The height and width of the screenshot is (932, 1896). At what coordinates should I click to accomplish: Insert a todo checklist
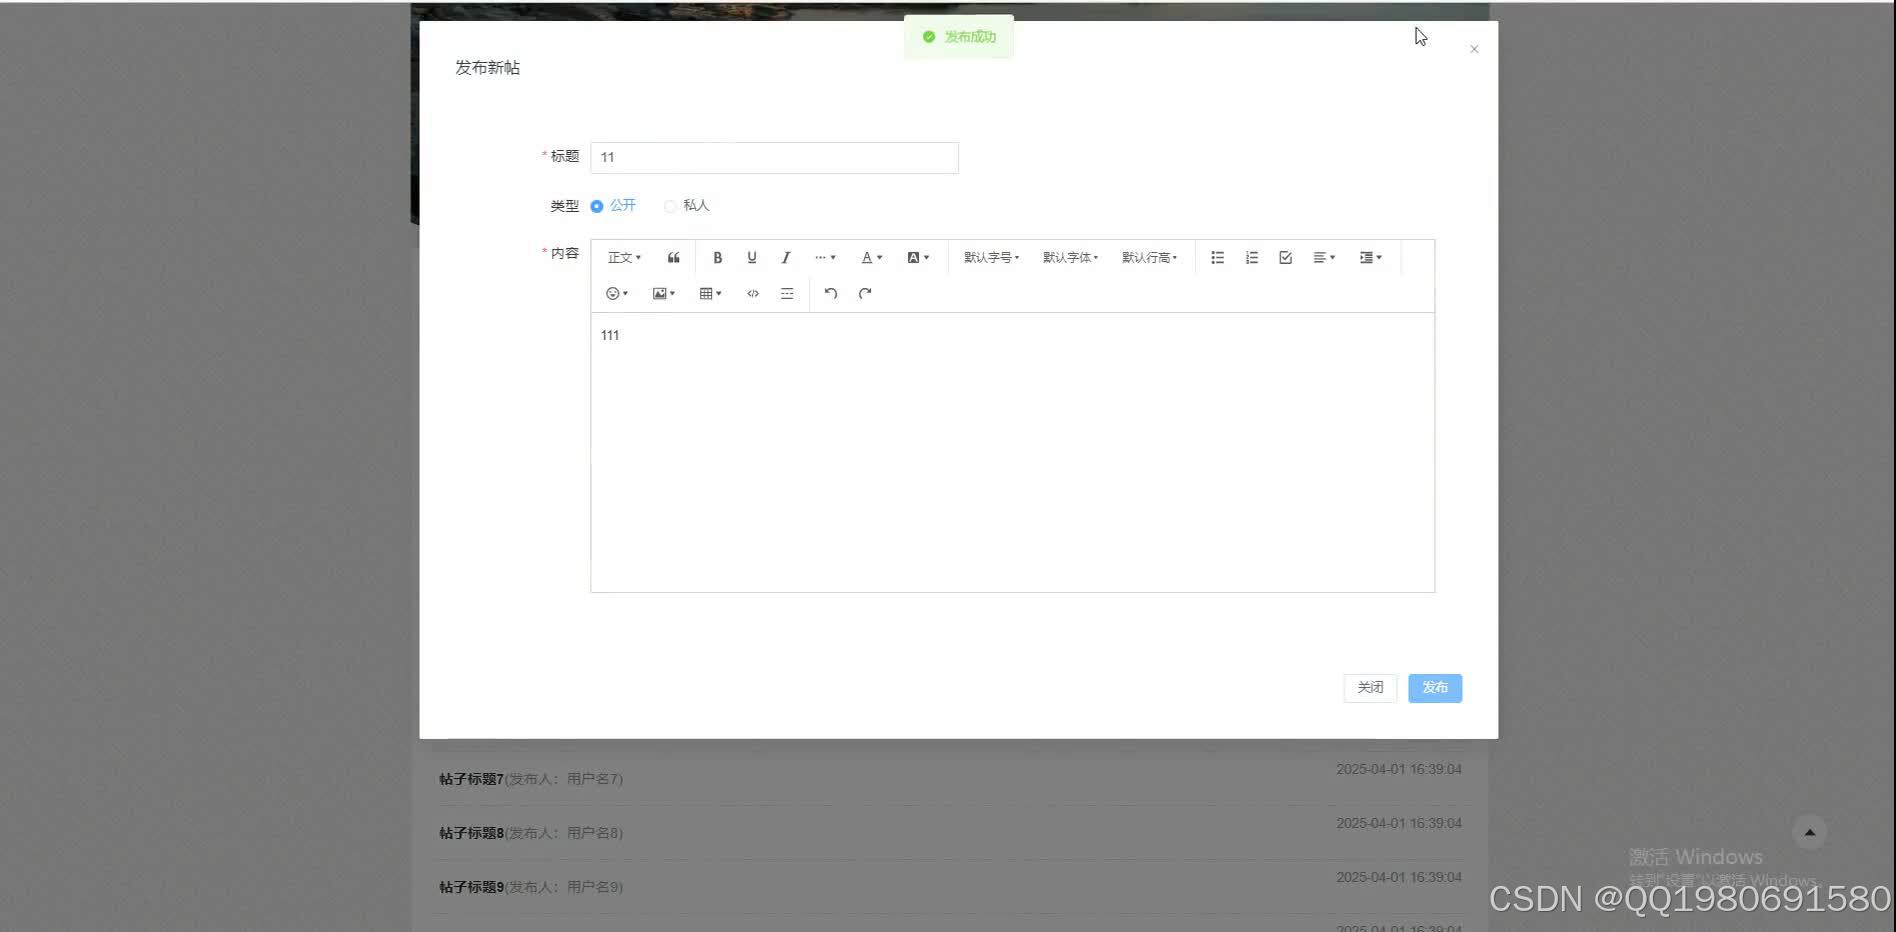click(1285, 258)
